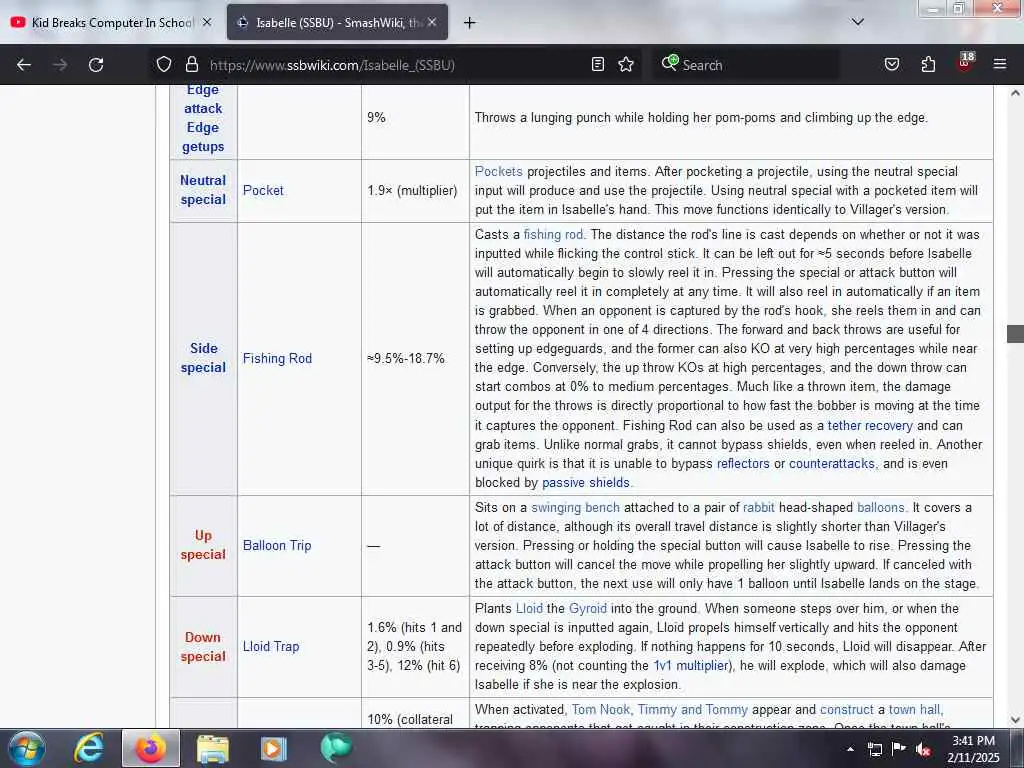Open the muted volume tray icon
Viewport: 1024px width, 768px height.
coord(923,749)
